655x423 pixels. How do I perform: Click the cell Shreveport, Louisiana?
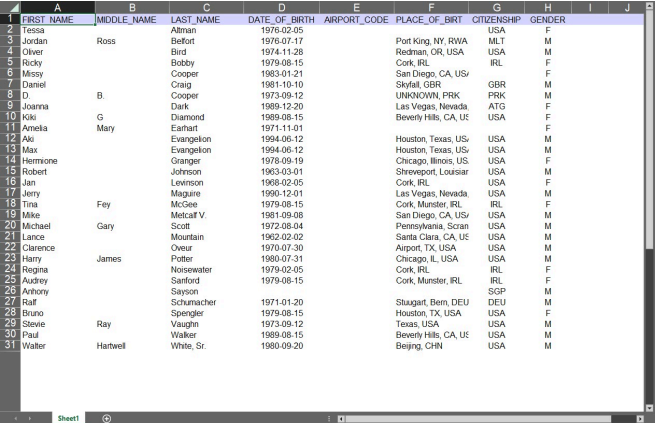(431, 172)
